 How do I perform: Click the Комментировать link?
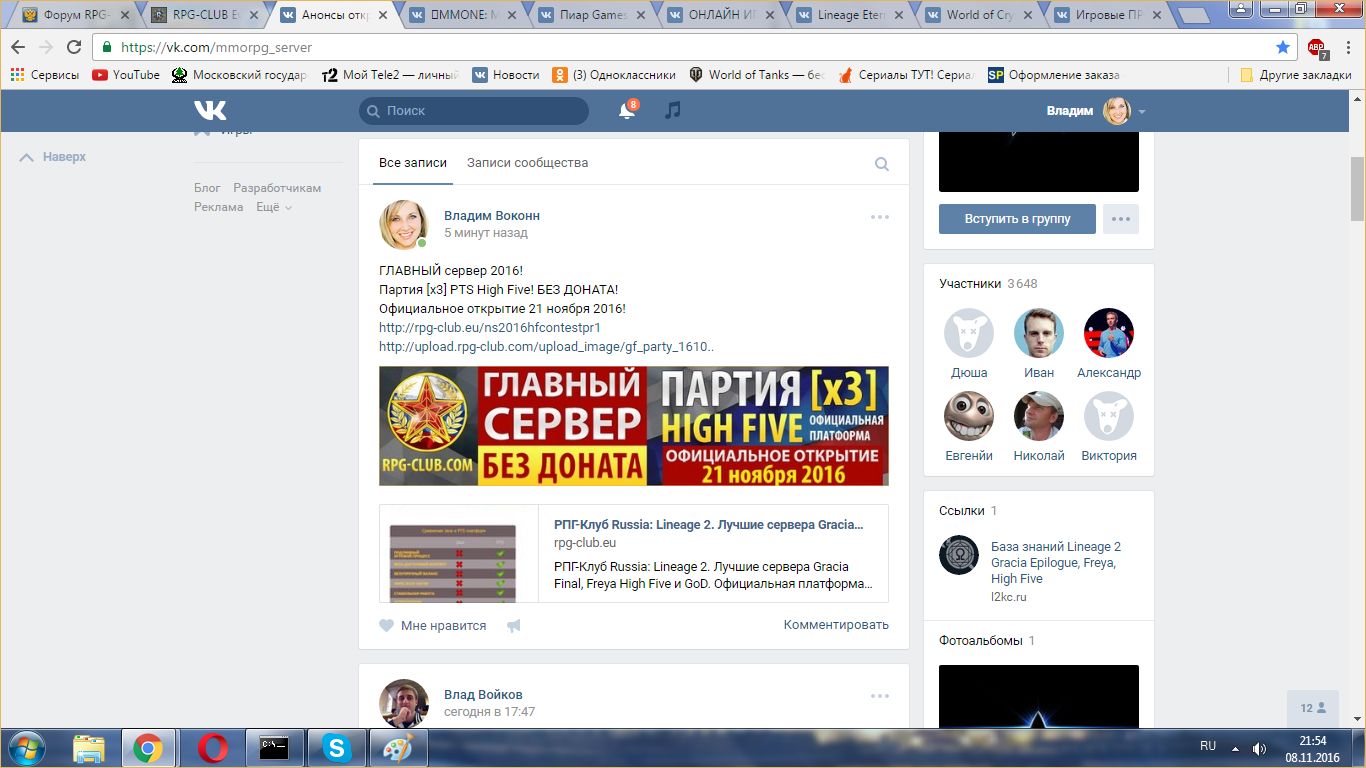(x=836, y=625)
